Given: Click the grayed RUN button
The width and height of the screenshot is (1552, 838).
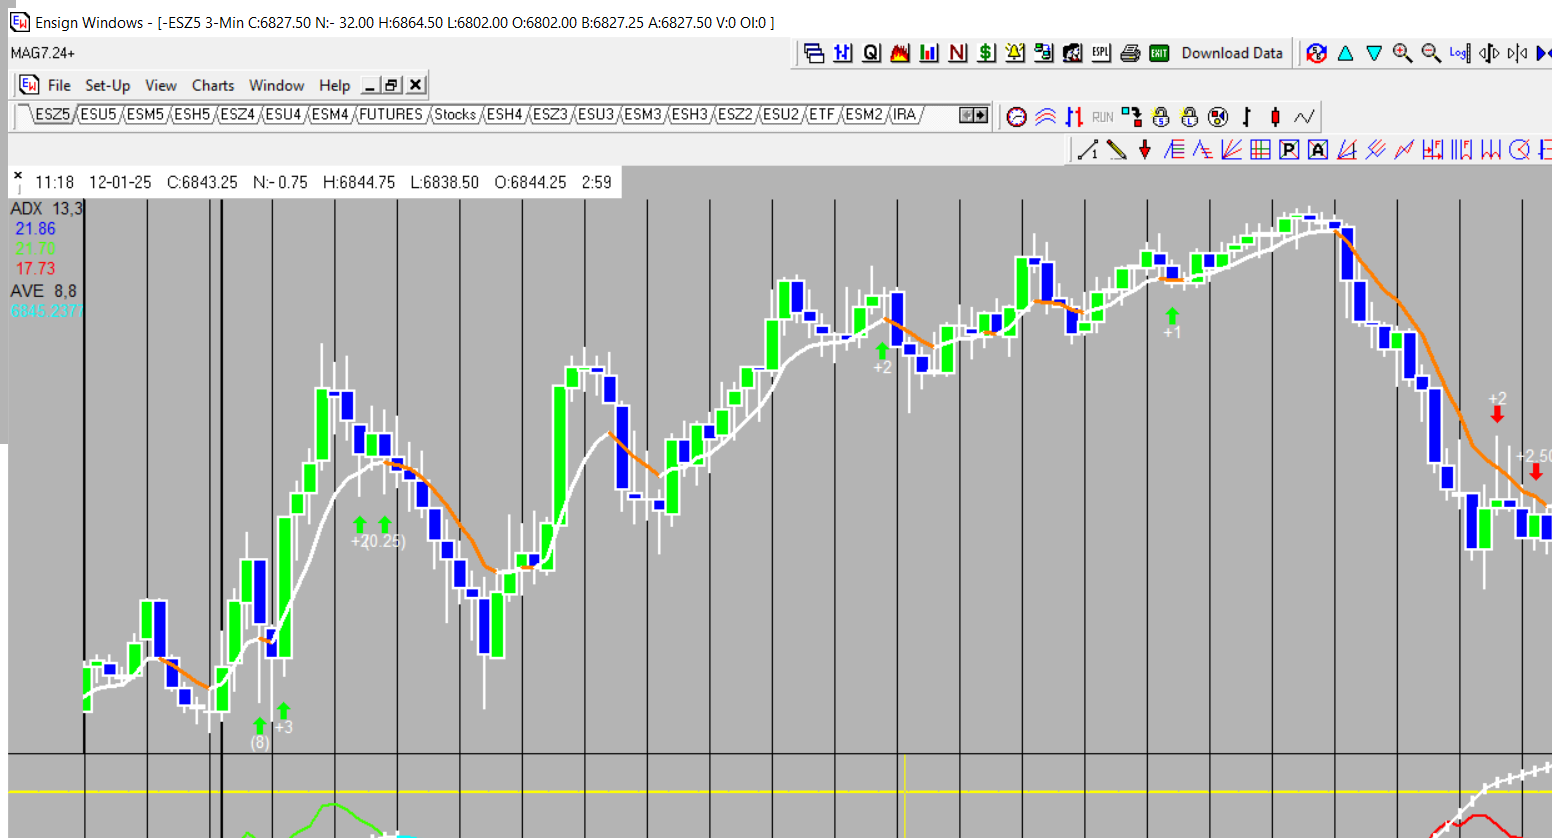Looking at the screenshot, I should pyautogui.click(x=1102, y=117).
